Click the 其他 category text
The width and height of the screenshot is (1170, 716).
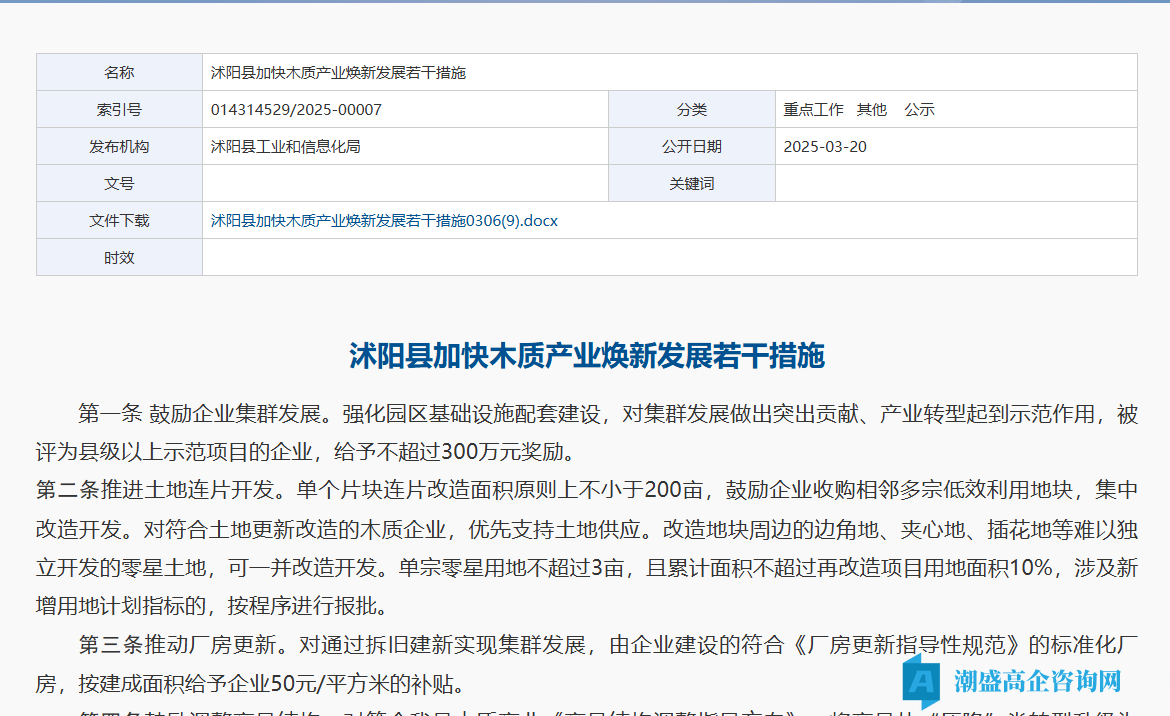coord(871,110)
